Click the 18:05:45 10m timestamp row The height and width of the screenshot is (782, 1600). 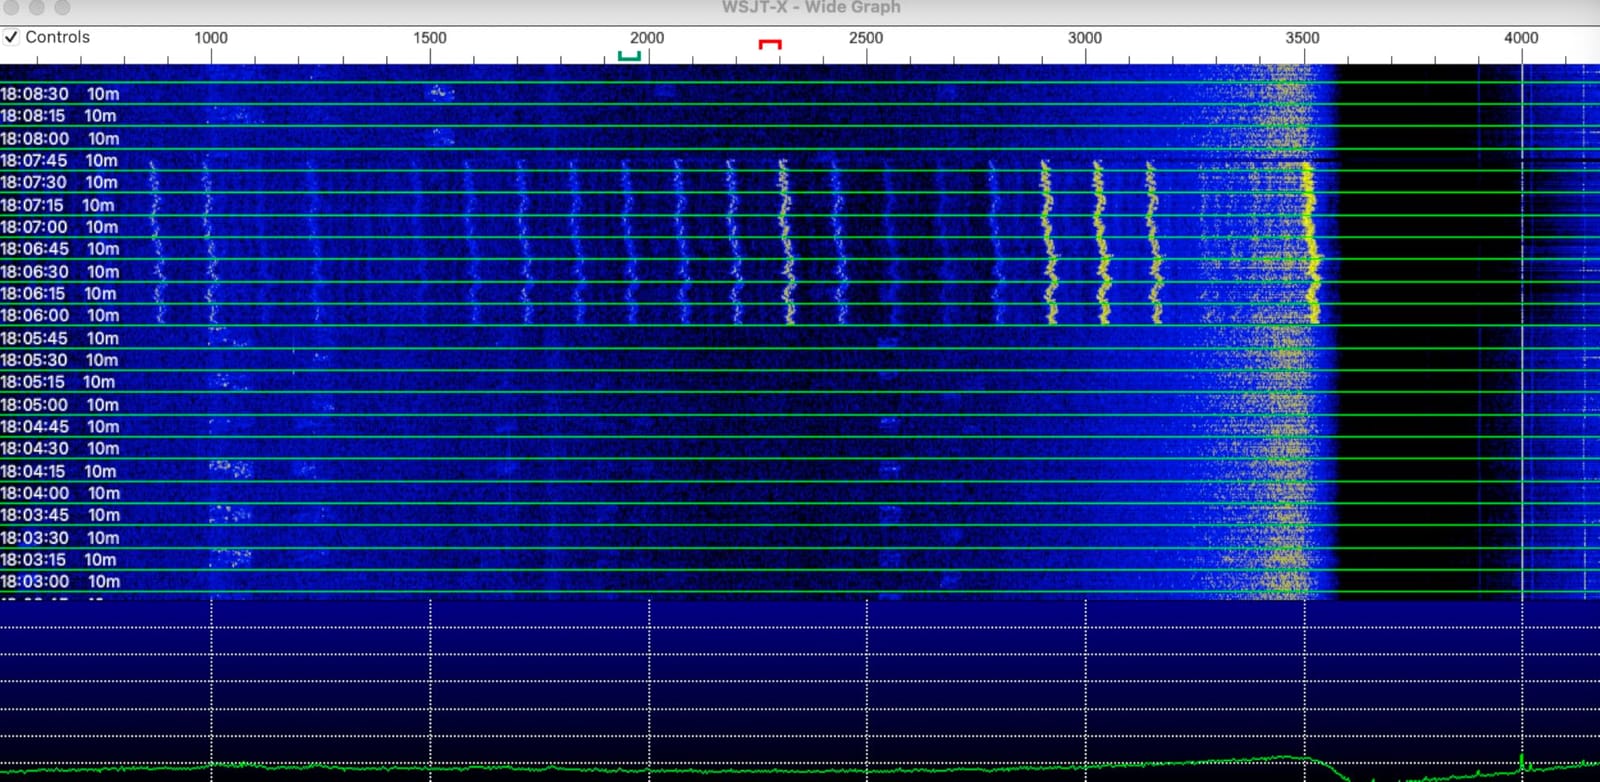[x=60, y=338]
